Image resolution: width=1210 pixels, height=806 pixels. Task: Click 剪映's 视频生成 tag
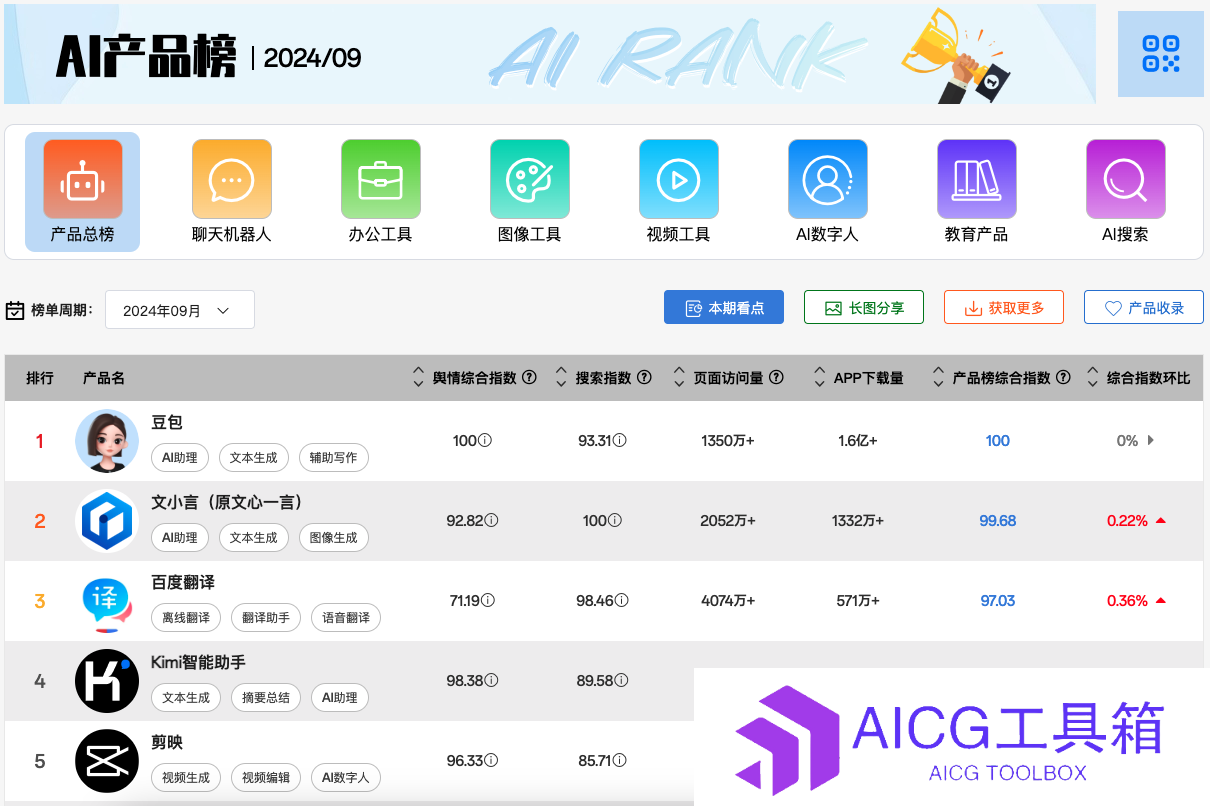coord(186,778)
